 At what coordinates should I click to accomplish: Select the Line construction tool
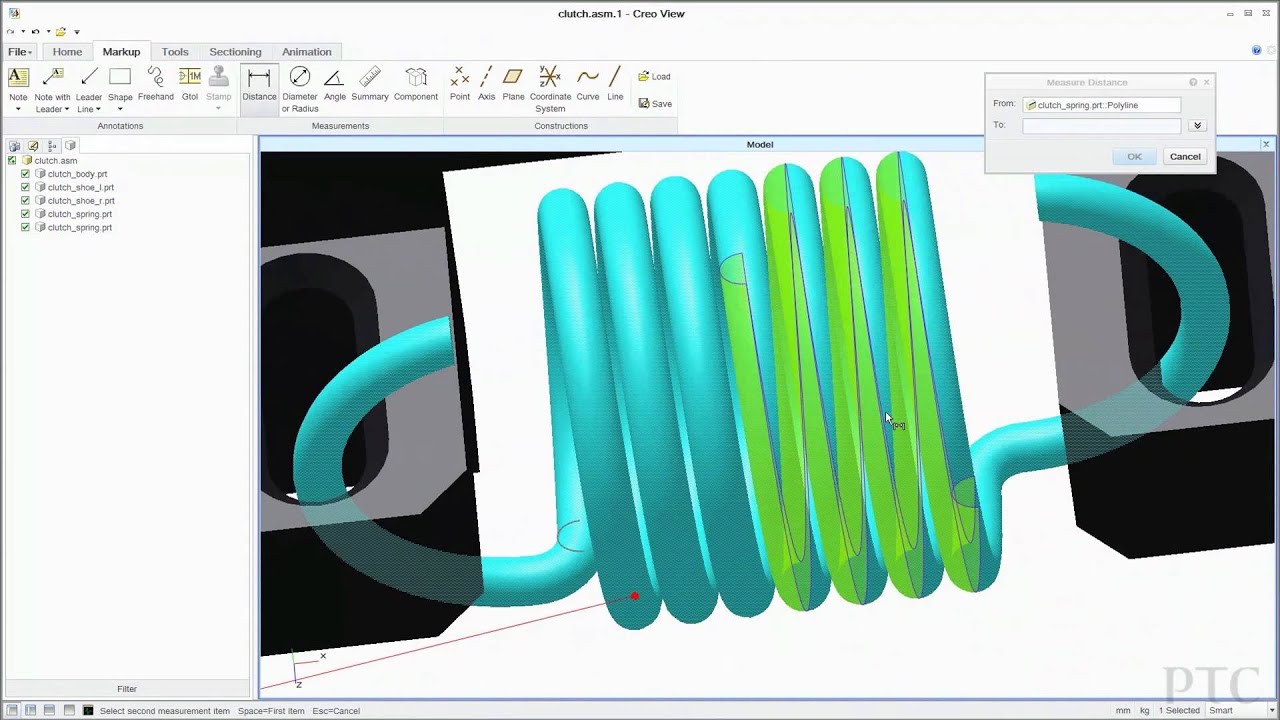click(615, 84)
